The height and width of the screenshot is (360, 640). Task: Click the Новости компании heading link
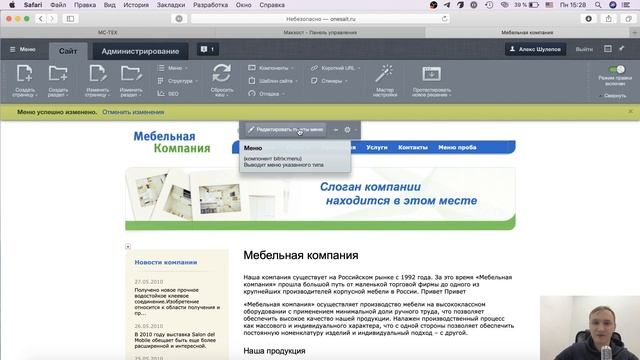click(166, 262)
